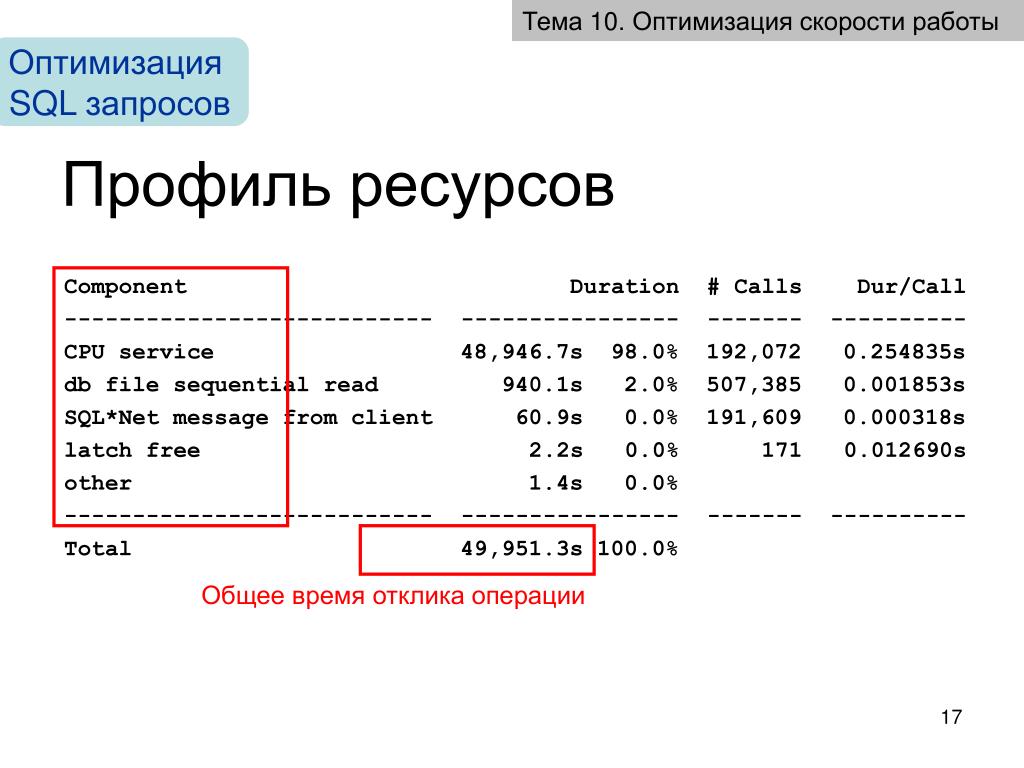Click the duration value '1.4s'

(x=555, y=483)
